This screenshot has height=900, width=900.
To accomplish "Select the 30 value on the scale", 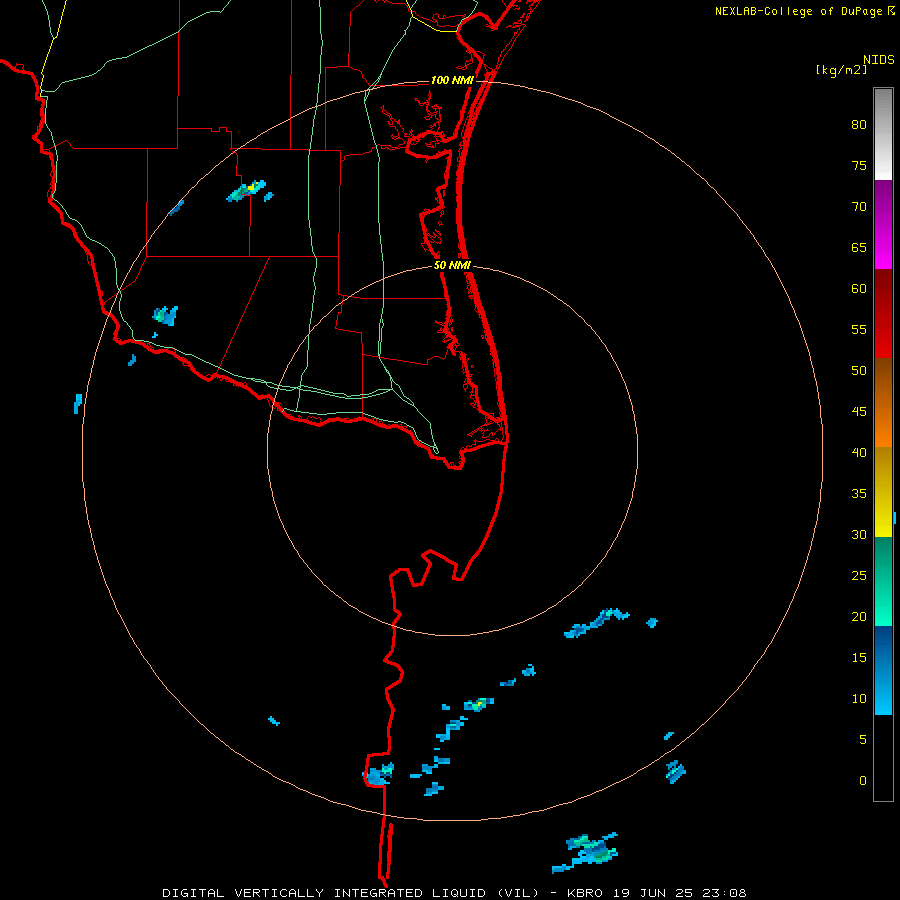I will [859, 534].
